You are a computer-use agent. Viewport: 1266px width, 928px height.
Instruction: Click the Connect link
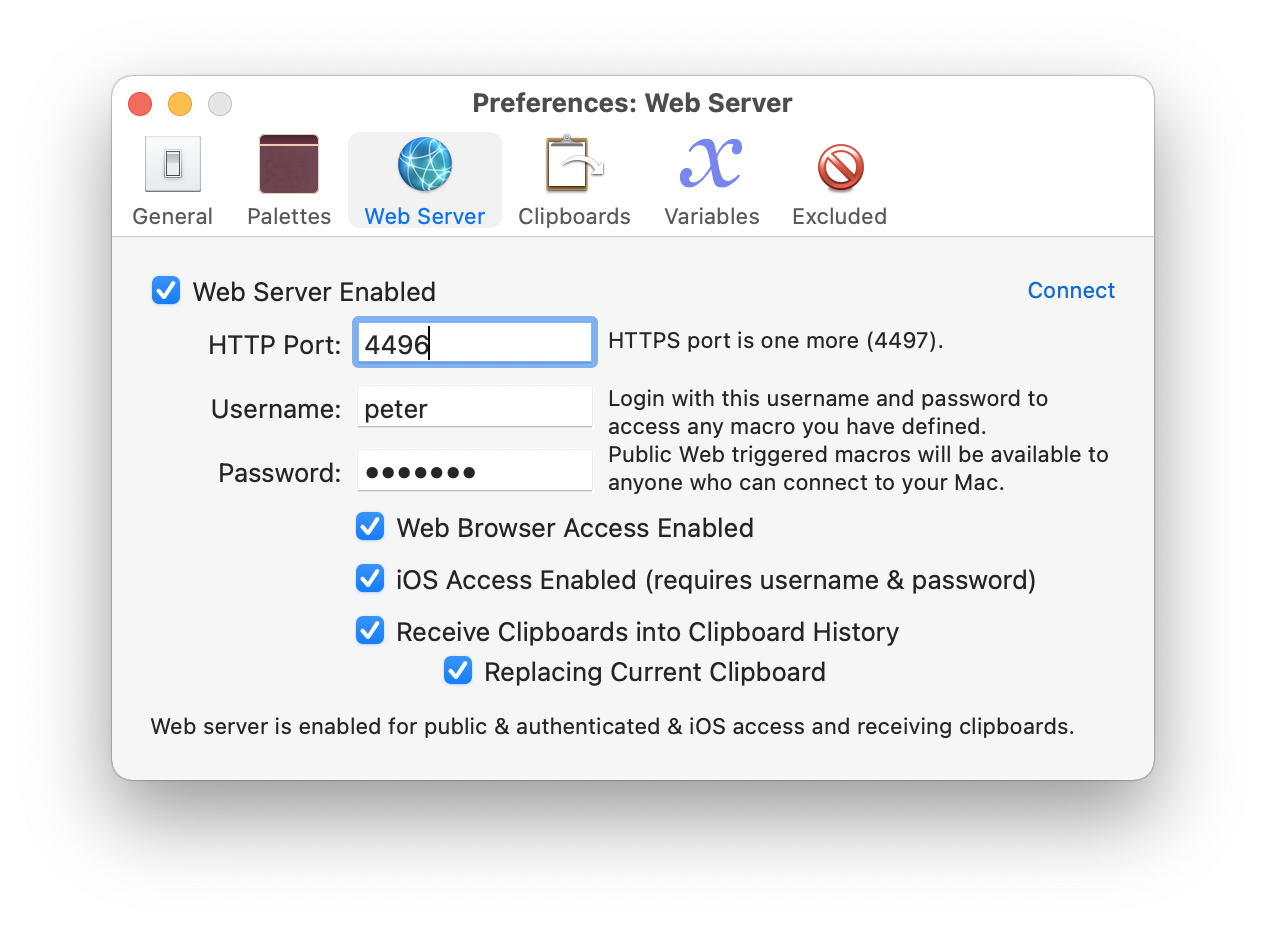pos(1070,290)
